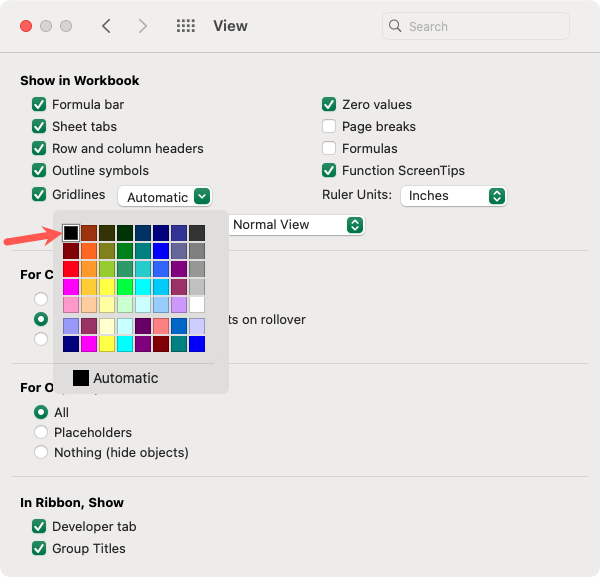Choose the white color swatch
The image size is (600, 577).
[197, 304]
